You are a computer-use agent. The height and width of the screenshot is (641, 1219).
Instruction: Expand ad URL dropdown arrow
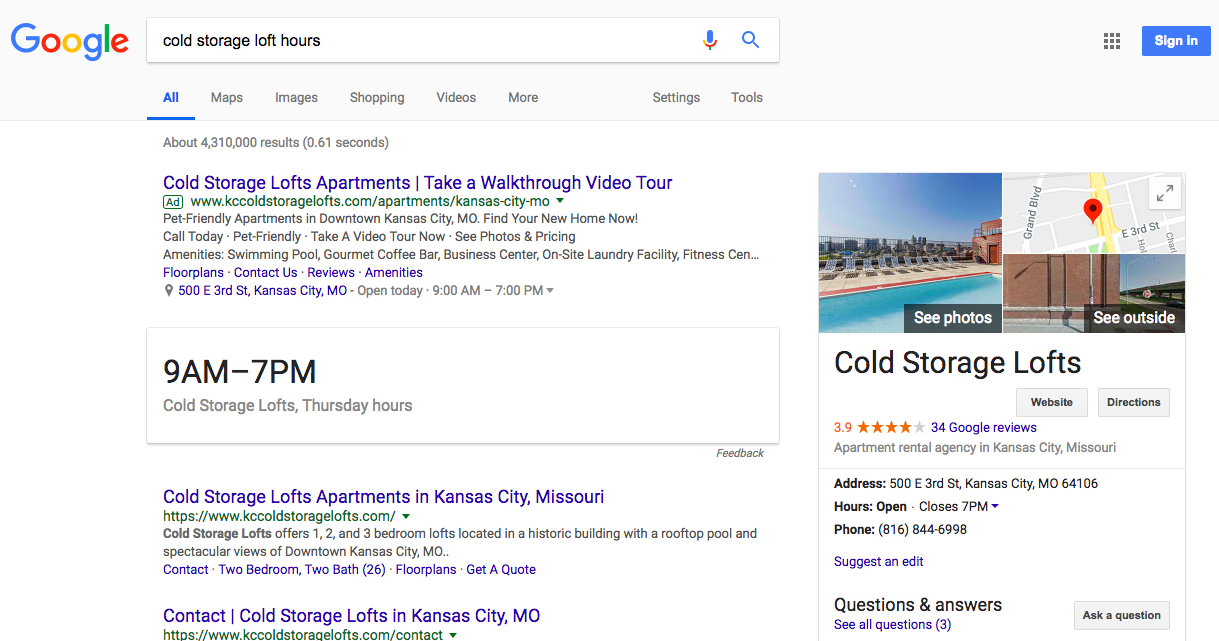click(x=560, y=201)
